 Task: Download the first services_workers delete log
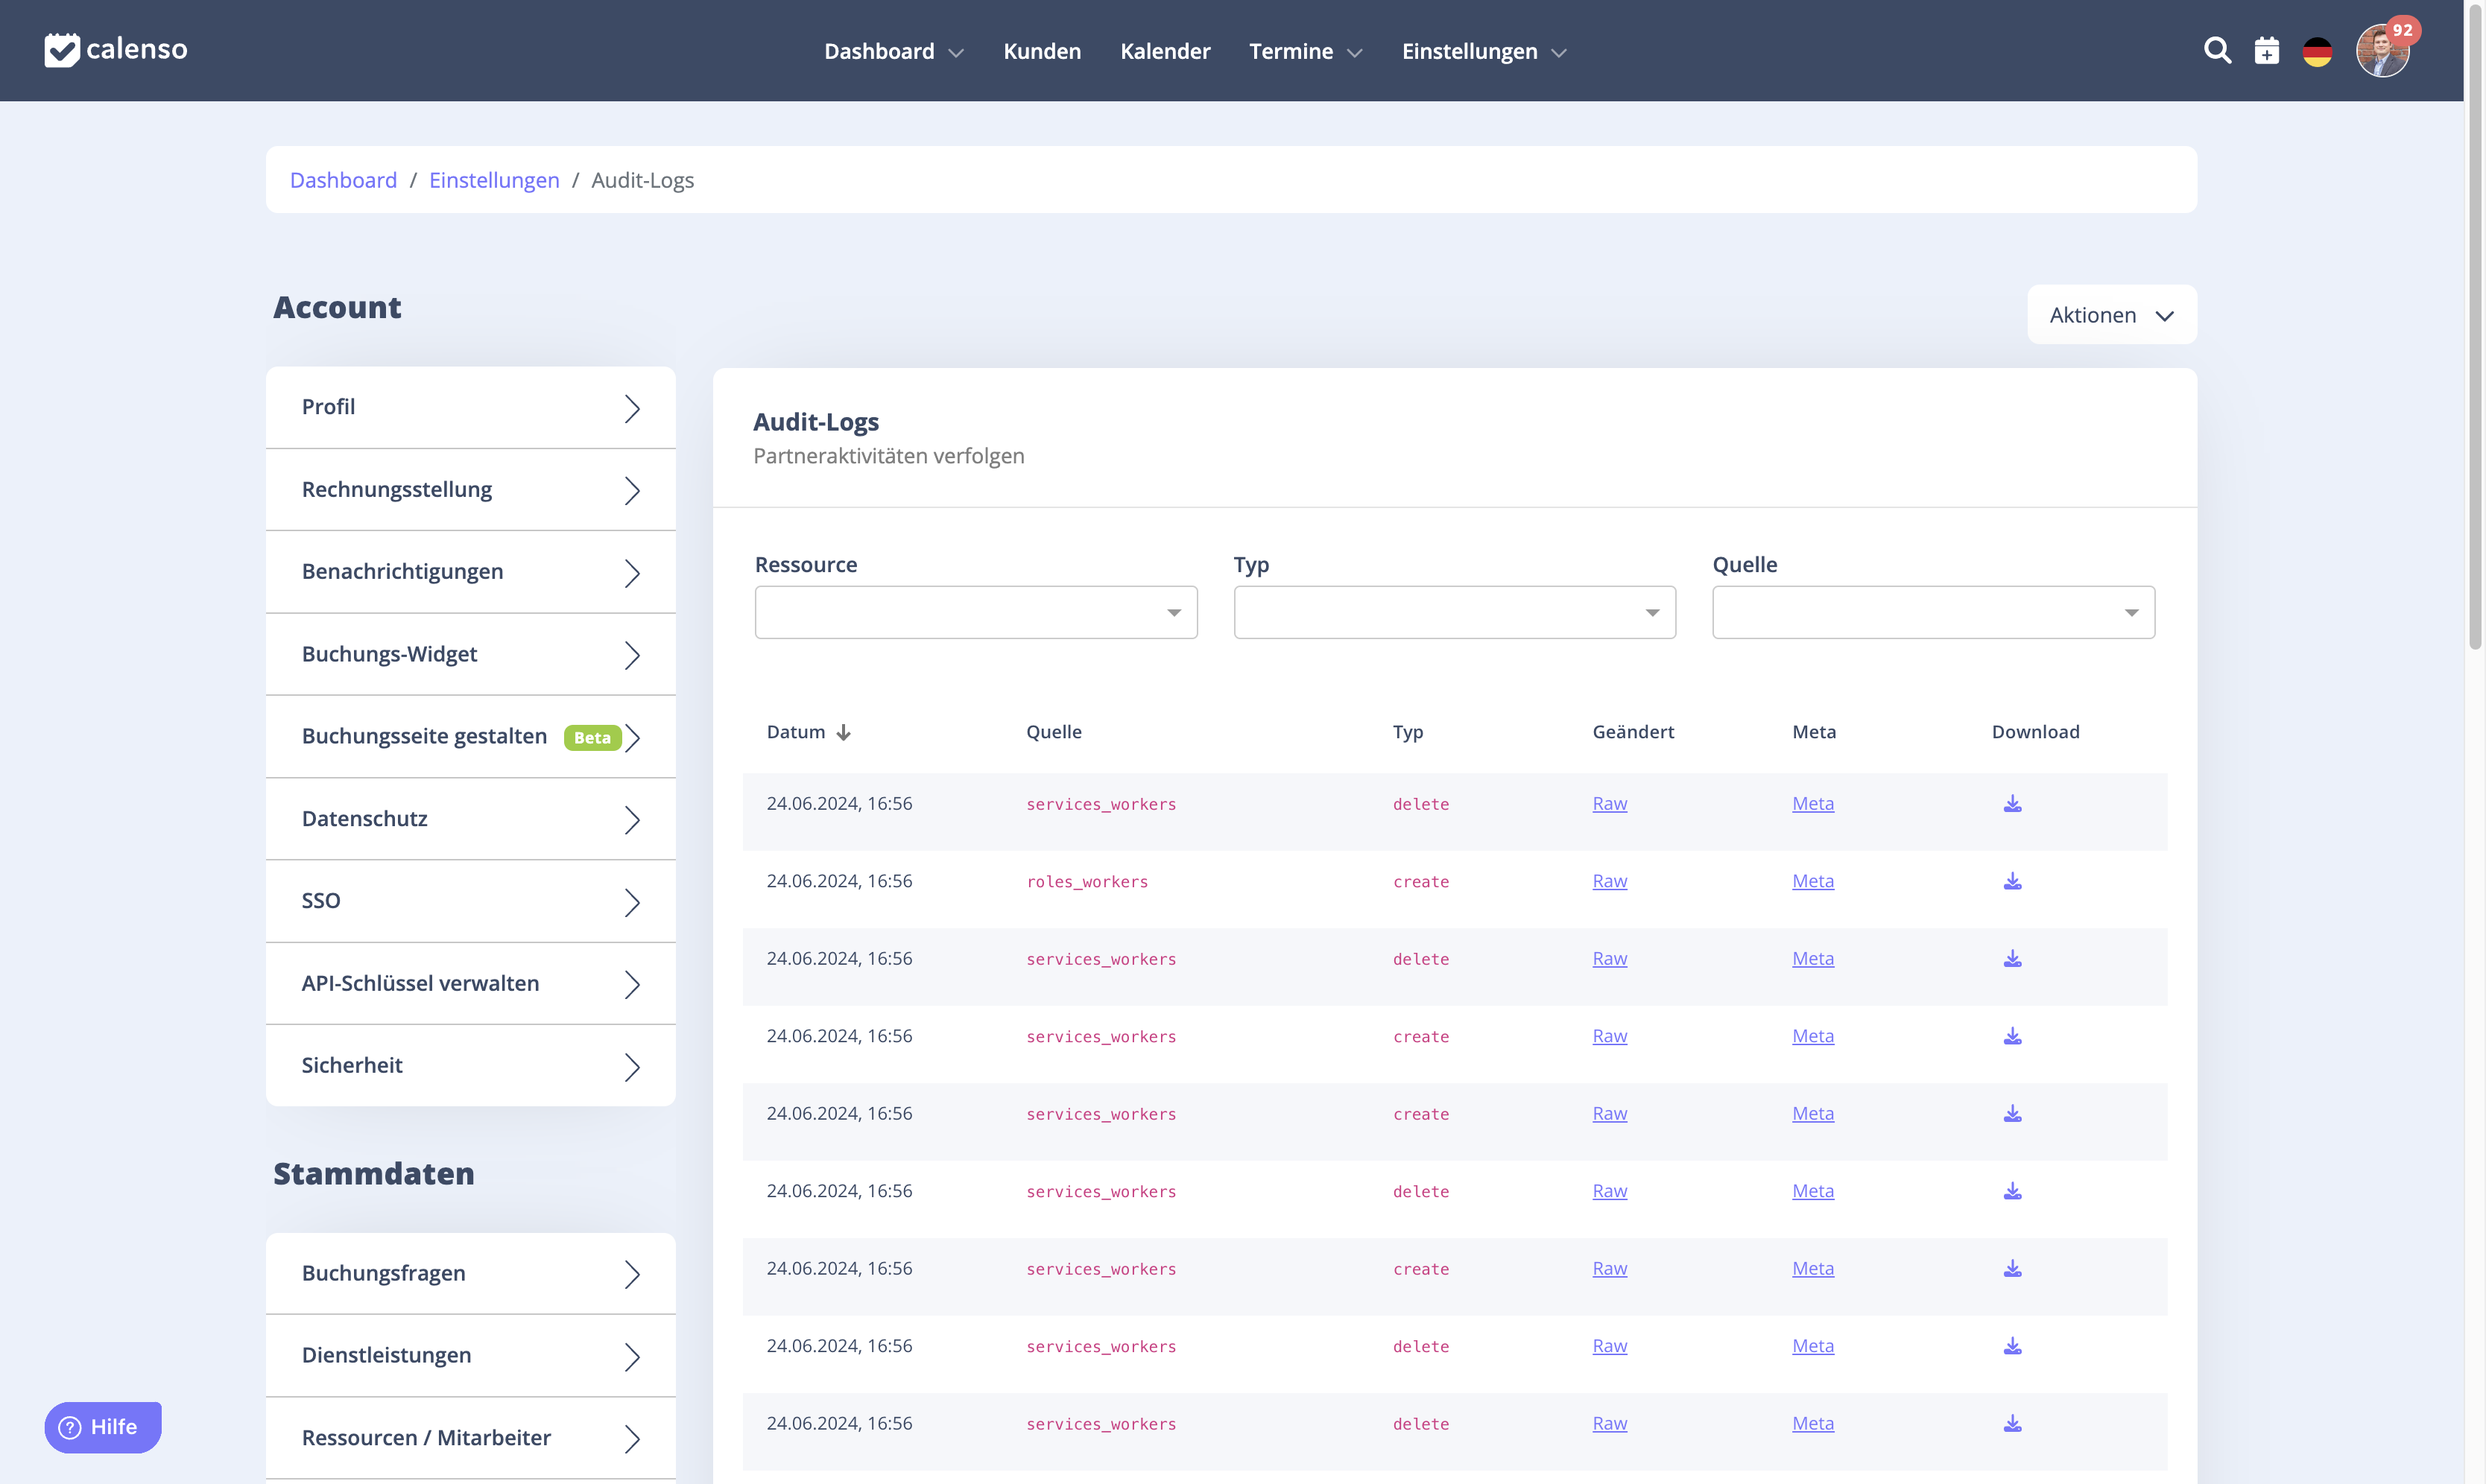tap(2012, 804)
